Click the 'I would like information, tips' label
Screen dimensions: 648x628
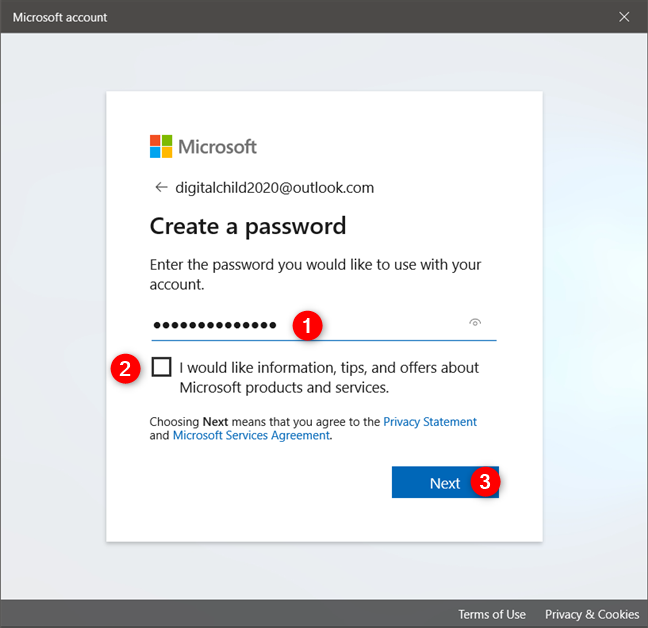point(329,377)
